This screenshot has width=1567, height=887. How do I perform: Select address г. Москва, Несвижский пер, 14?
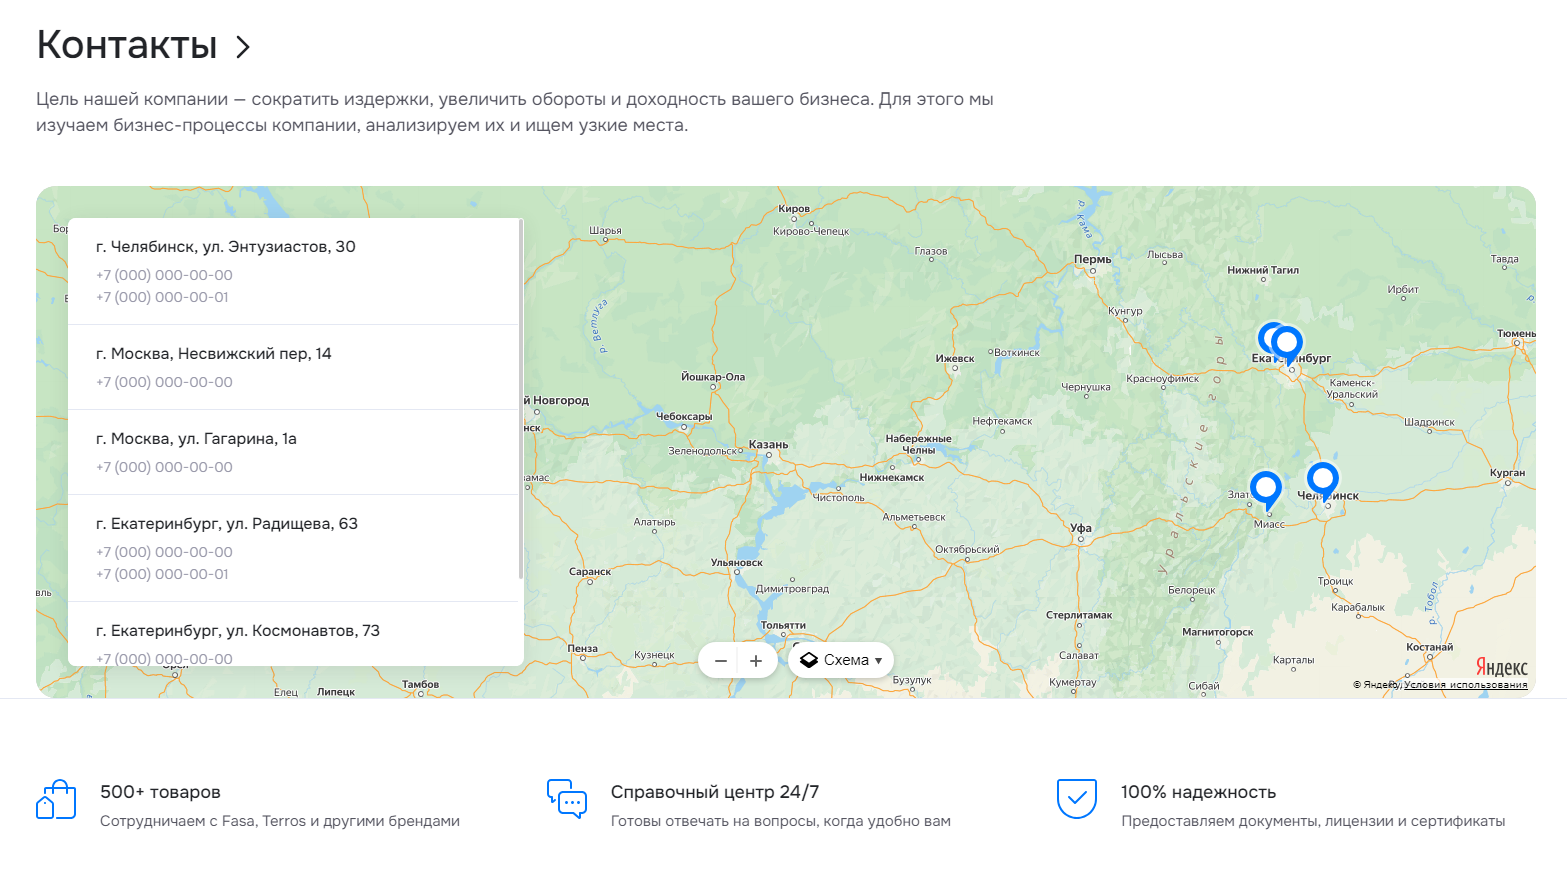click(x=214, y=354)
